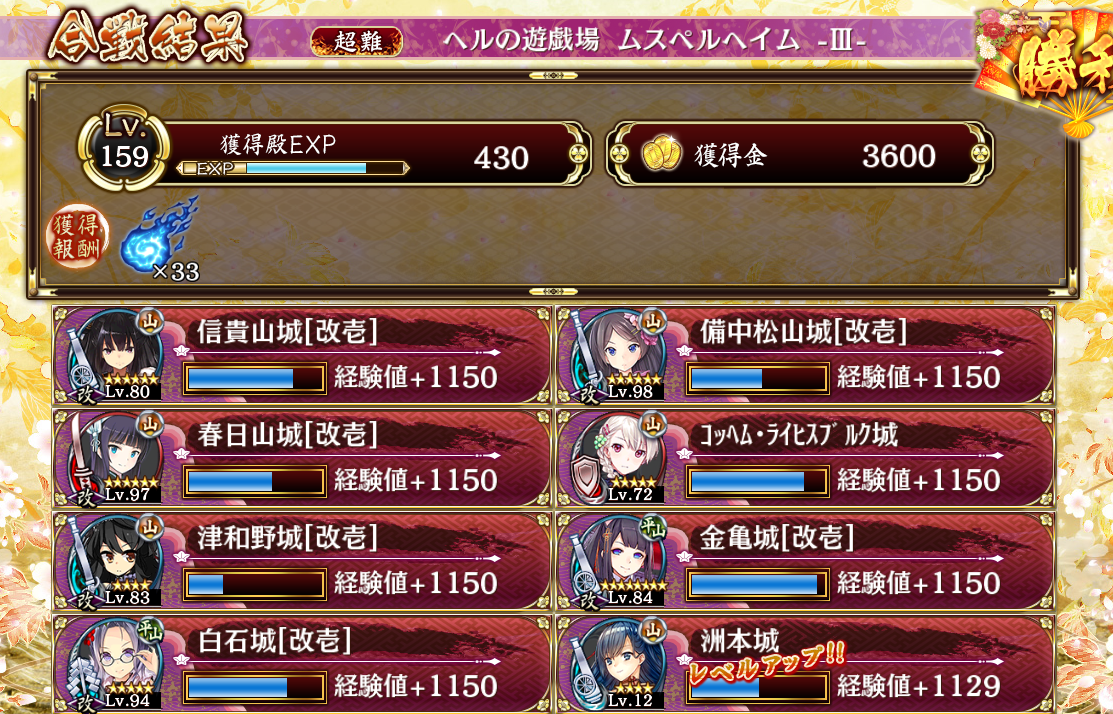The image size is (1113, 714).
Task: Click the Lv. 159 player level badge
Action: point(124,148)
